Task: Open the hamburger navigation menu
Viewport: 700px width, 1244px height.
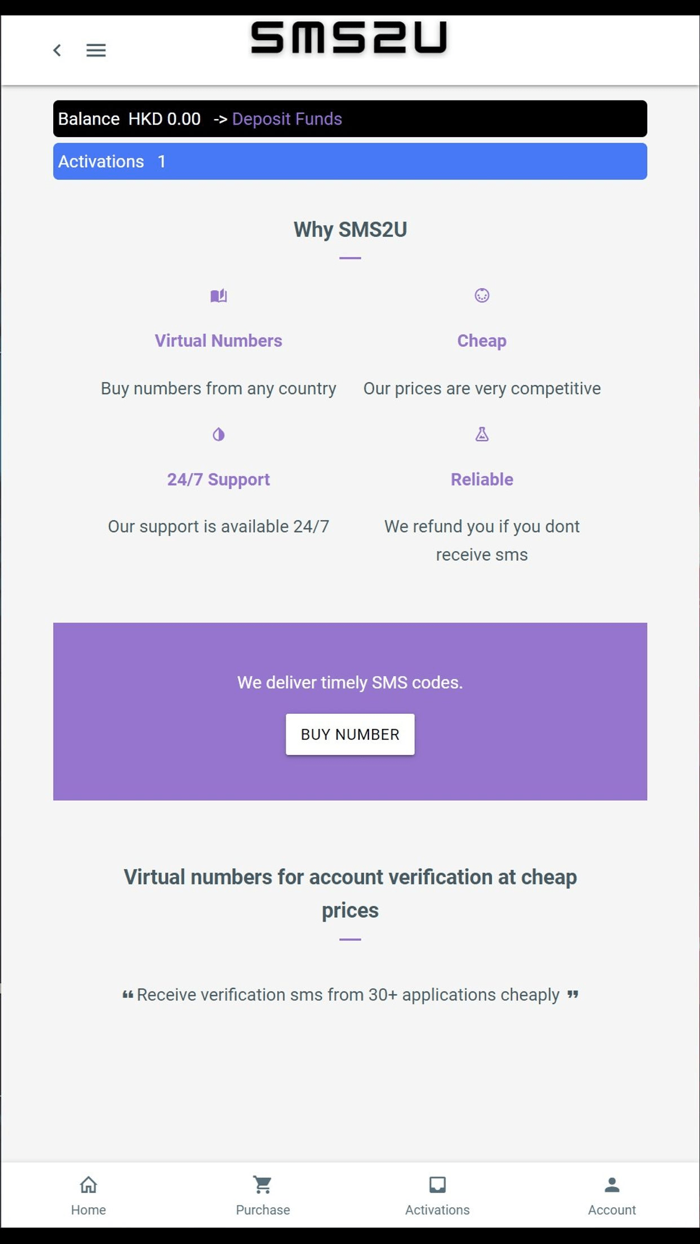Action: 96,50
